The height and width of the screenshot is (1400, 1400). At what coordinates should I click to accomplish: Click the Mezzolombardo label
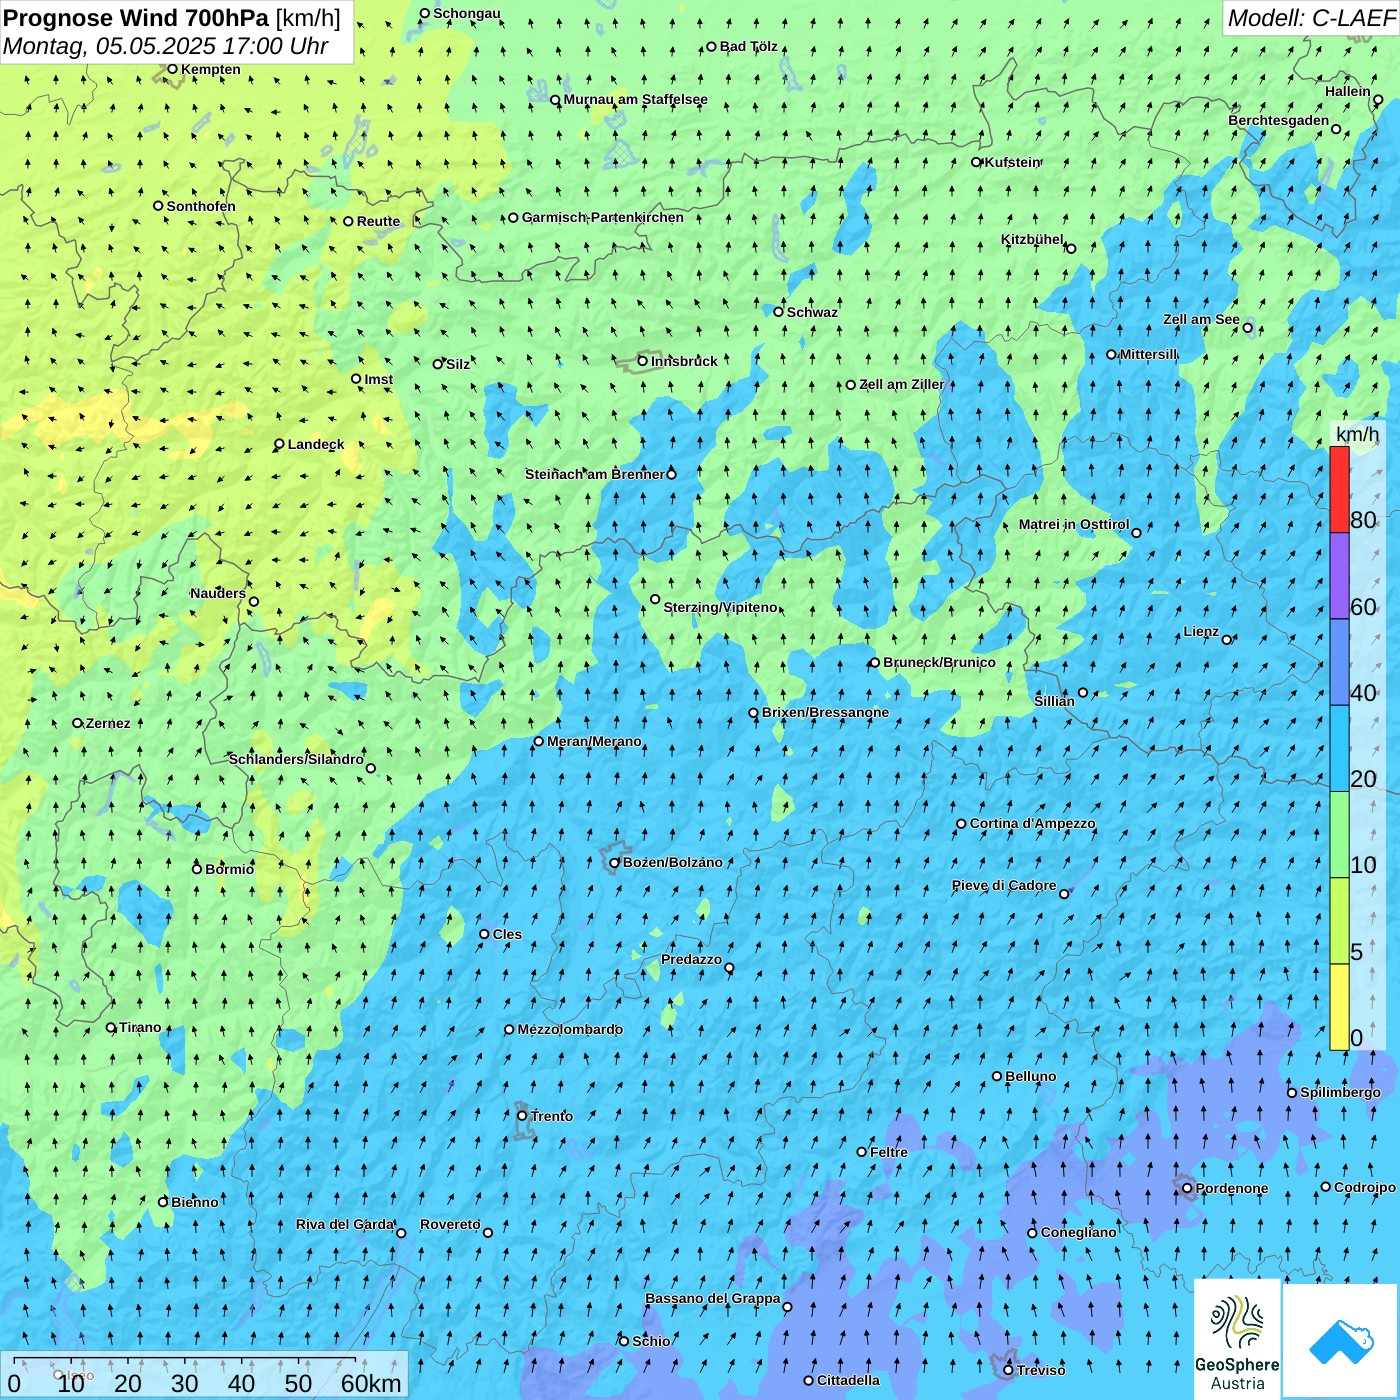coord(570,1029)
